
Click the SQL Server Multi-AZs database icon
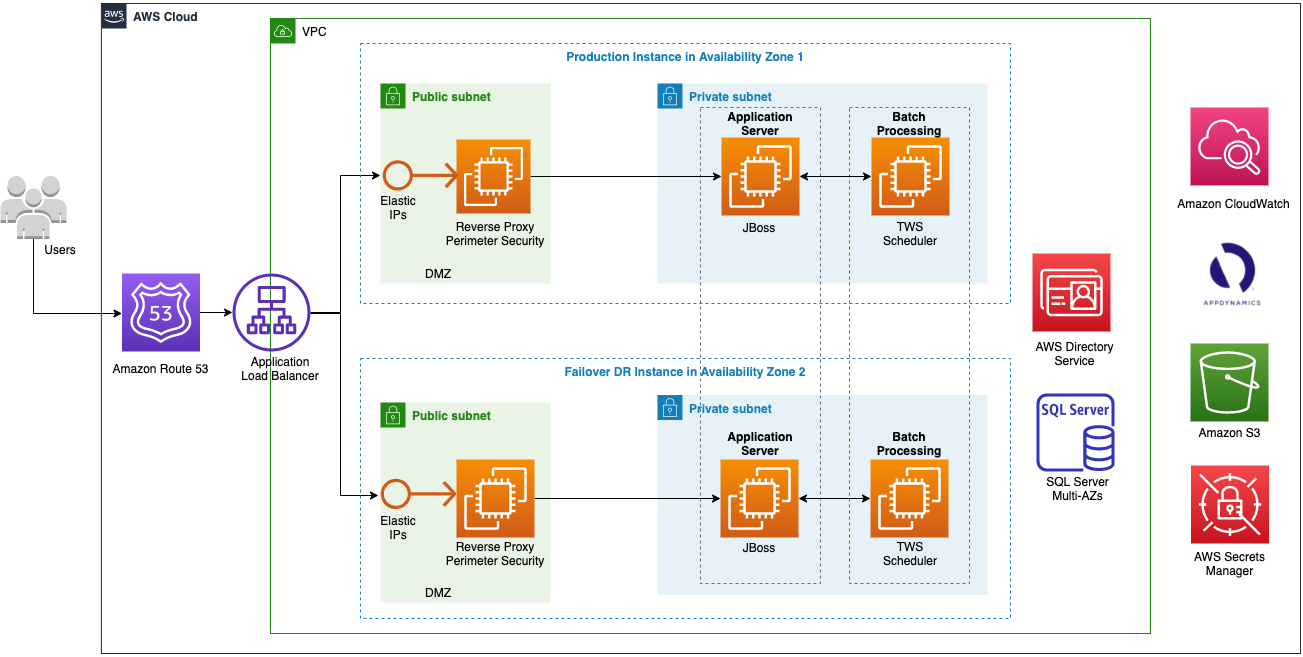click(x=1075, y=432)
